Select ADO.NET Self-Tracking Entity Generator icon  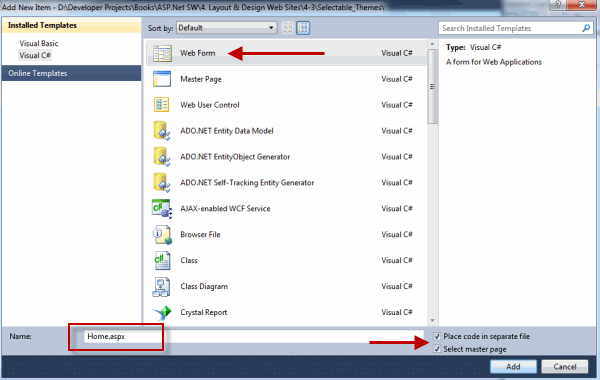click(x=162, y=183)
